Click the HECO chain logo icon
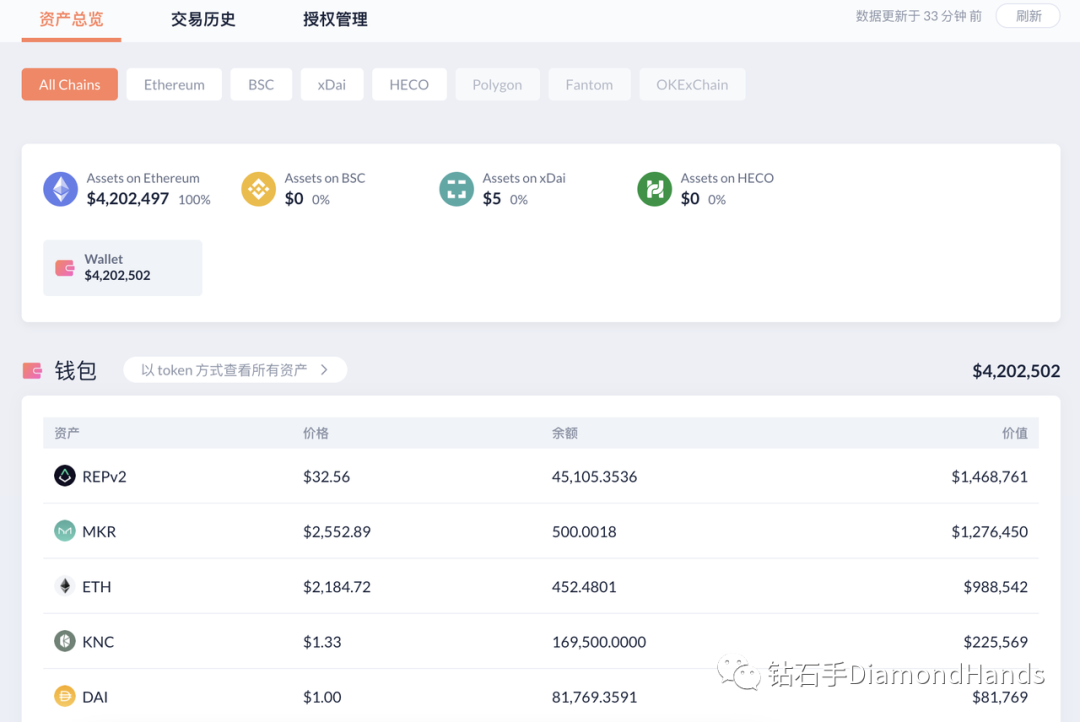 654,189
